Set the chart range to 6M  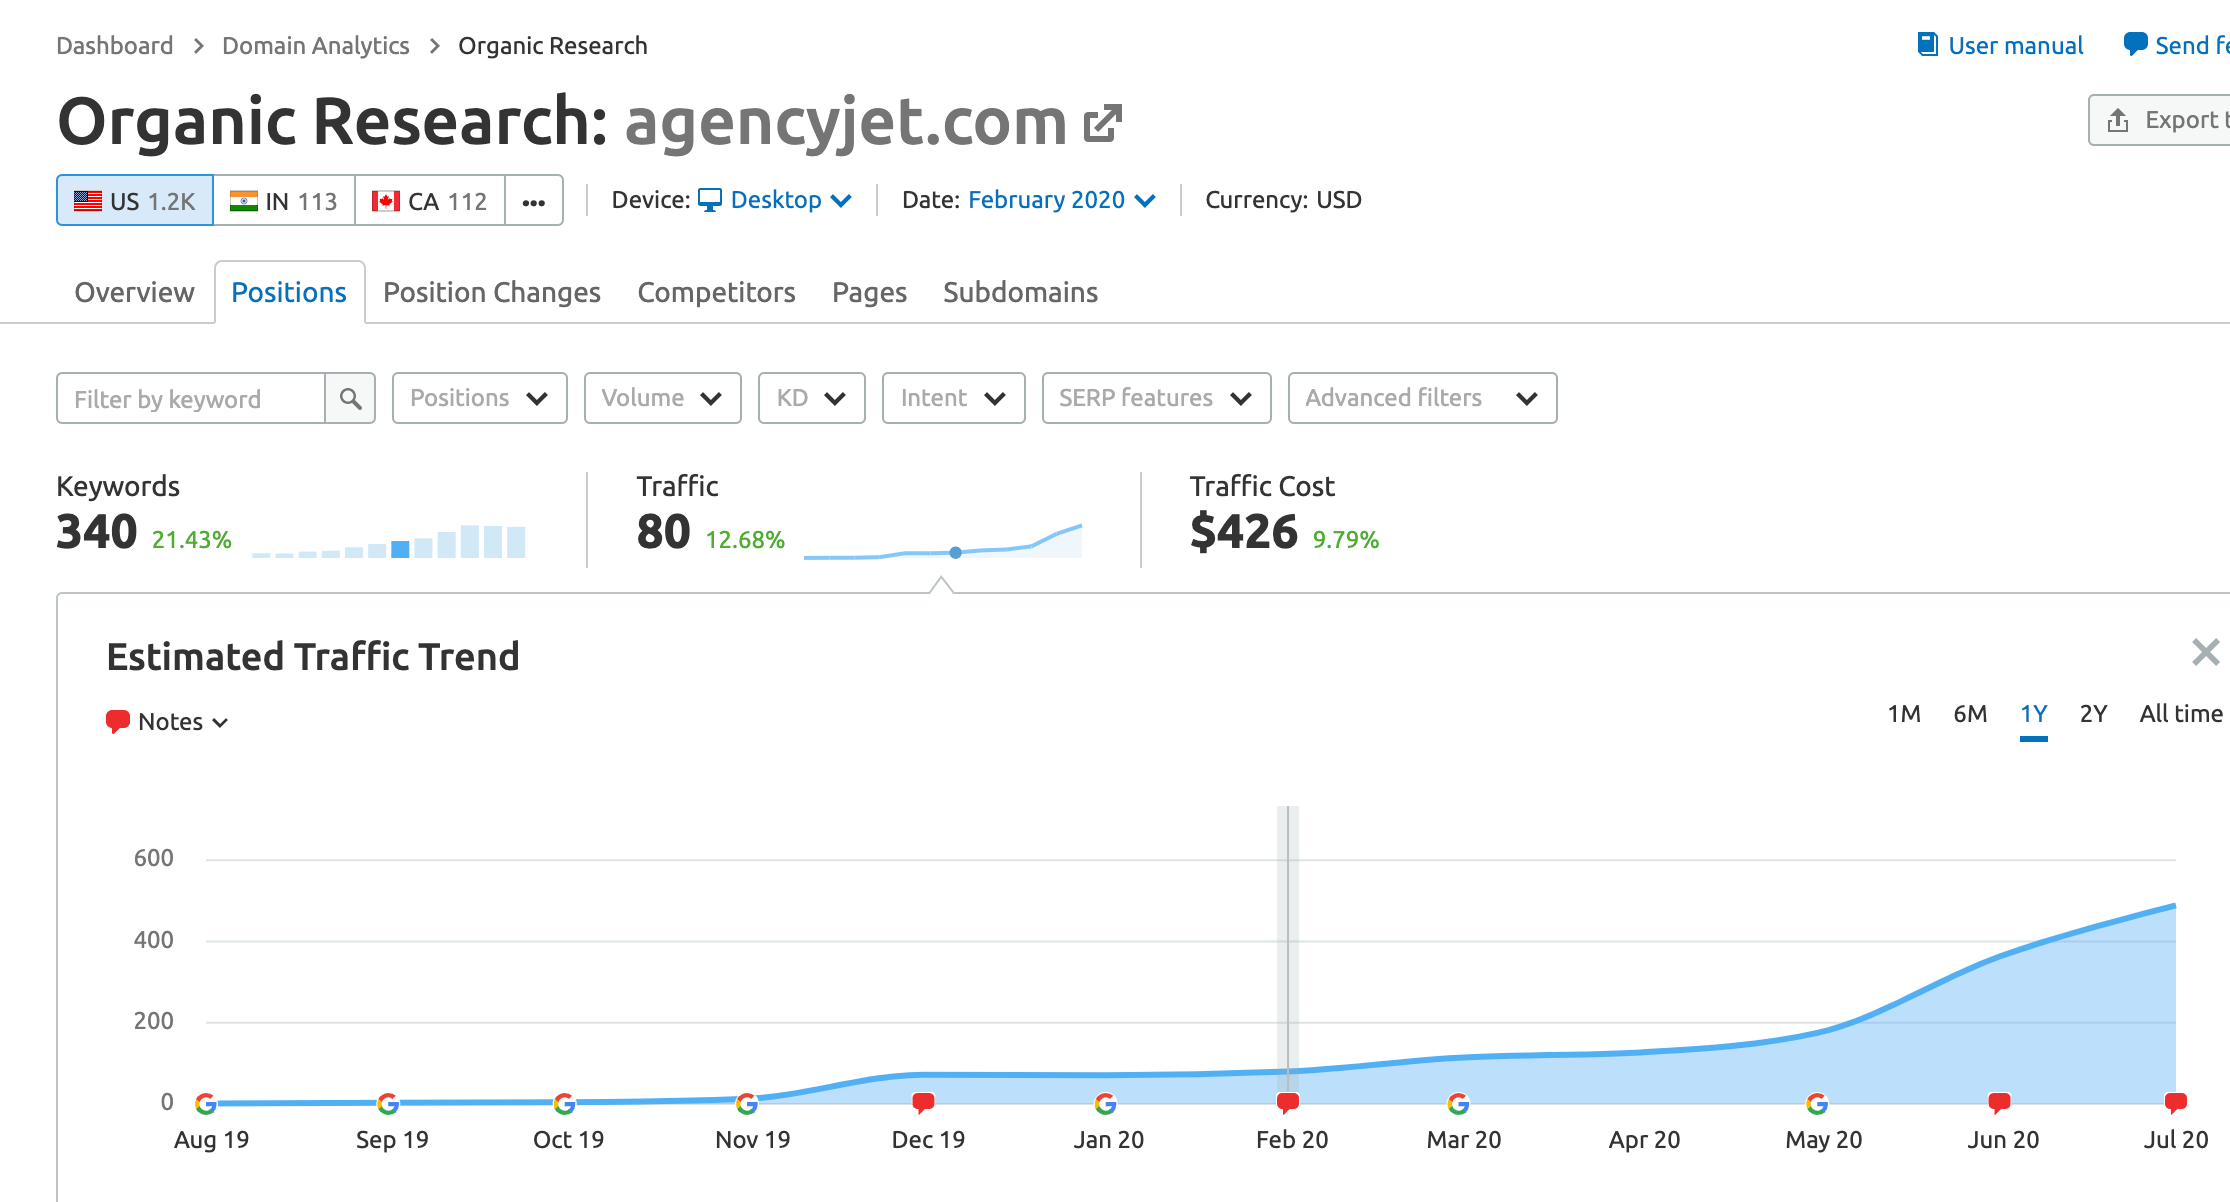(1970, 714)
